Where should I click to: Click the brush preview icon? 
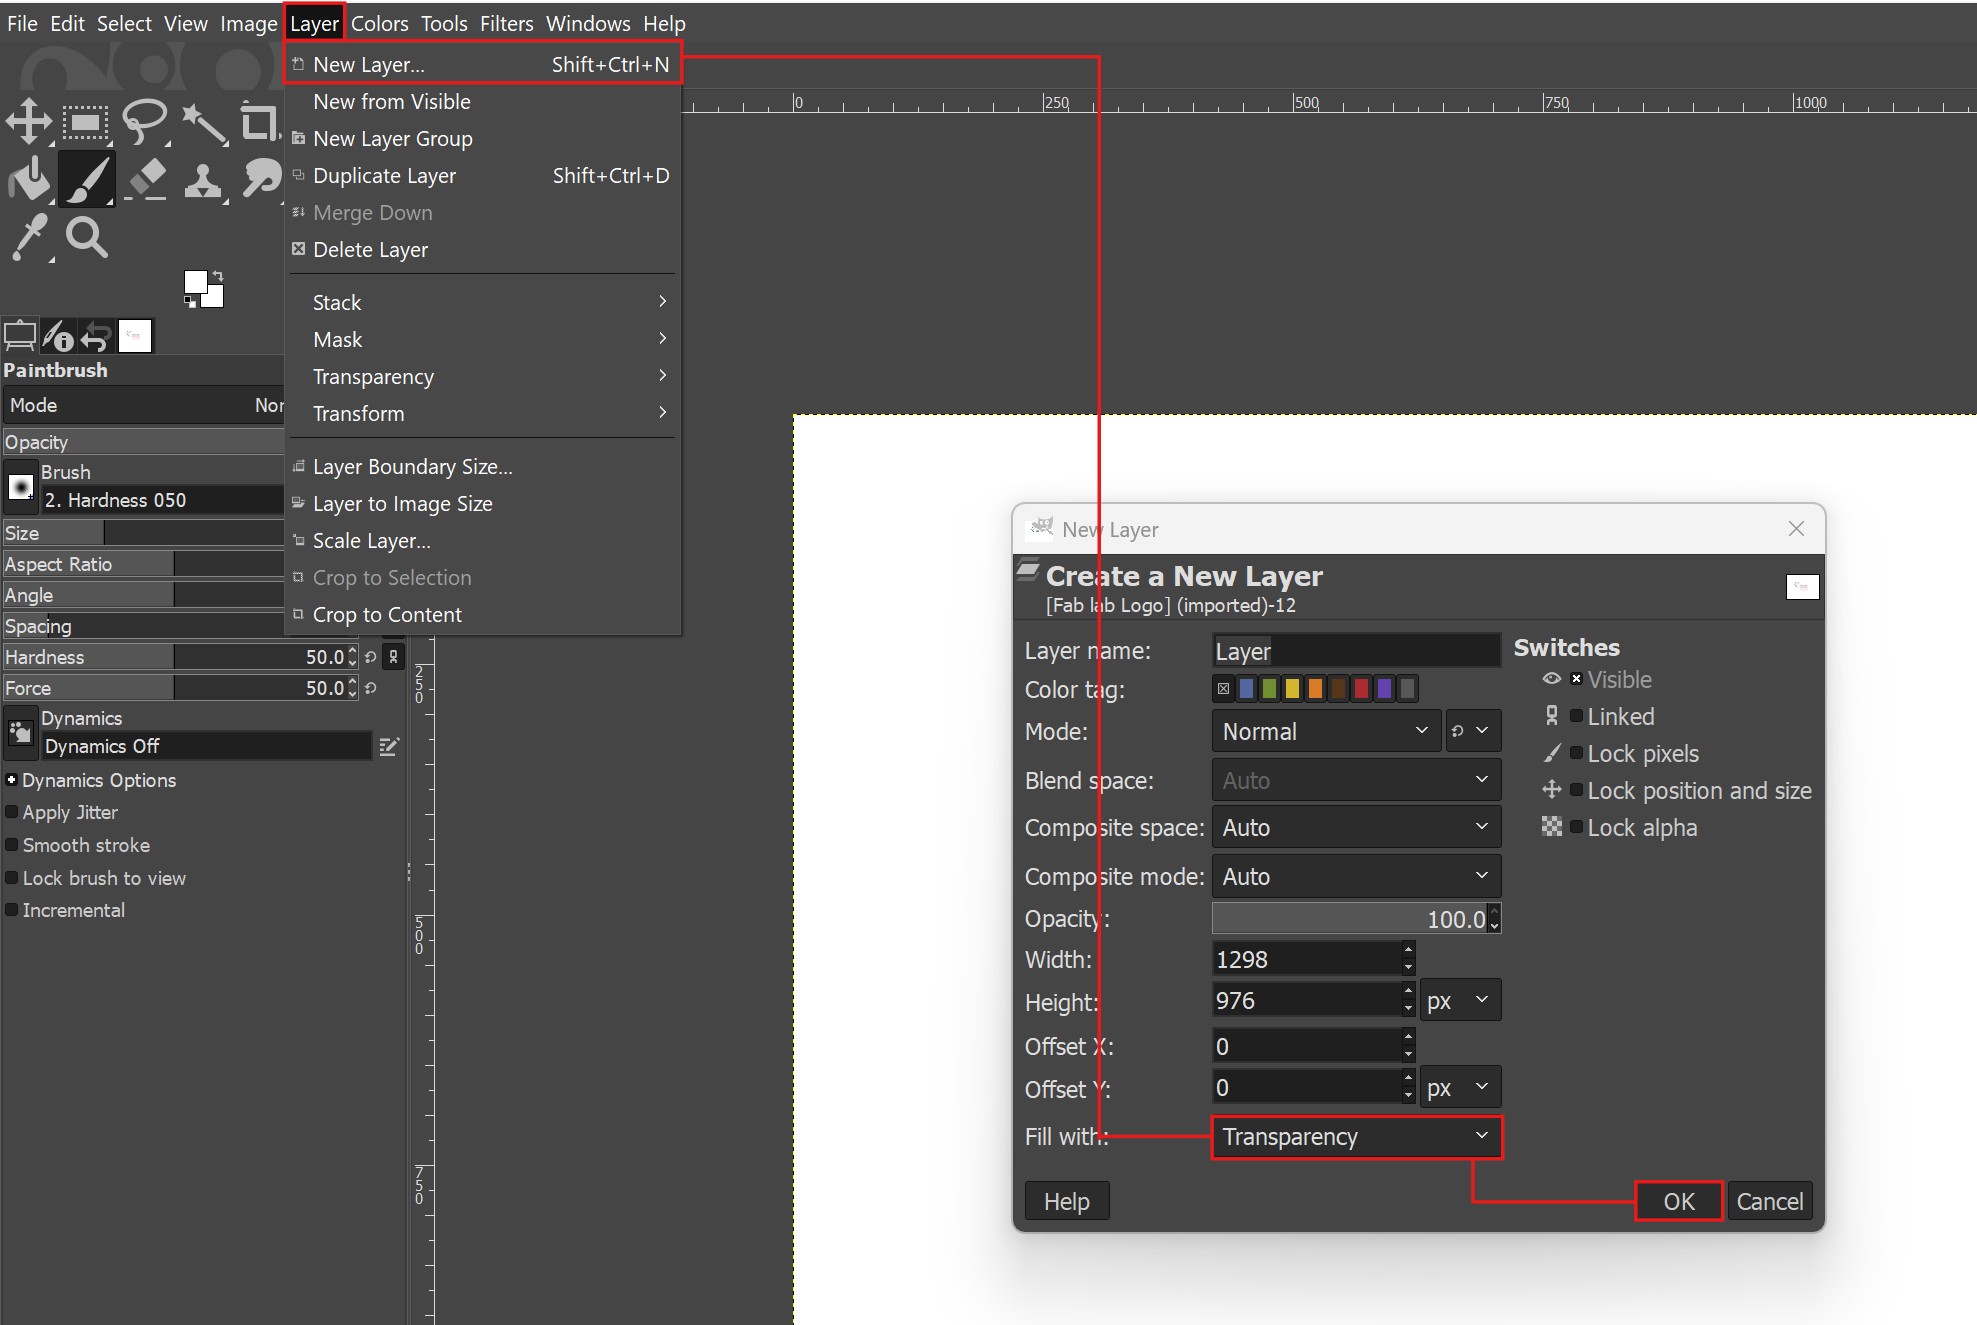21,487
